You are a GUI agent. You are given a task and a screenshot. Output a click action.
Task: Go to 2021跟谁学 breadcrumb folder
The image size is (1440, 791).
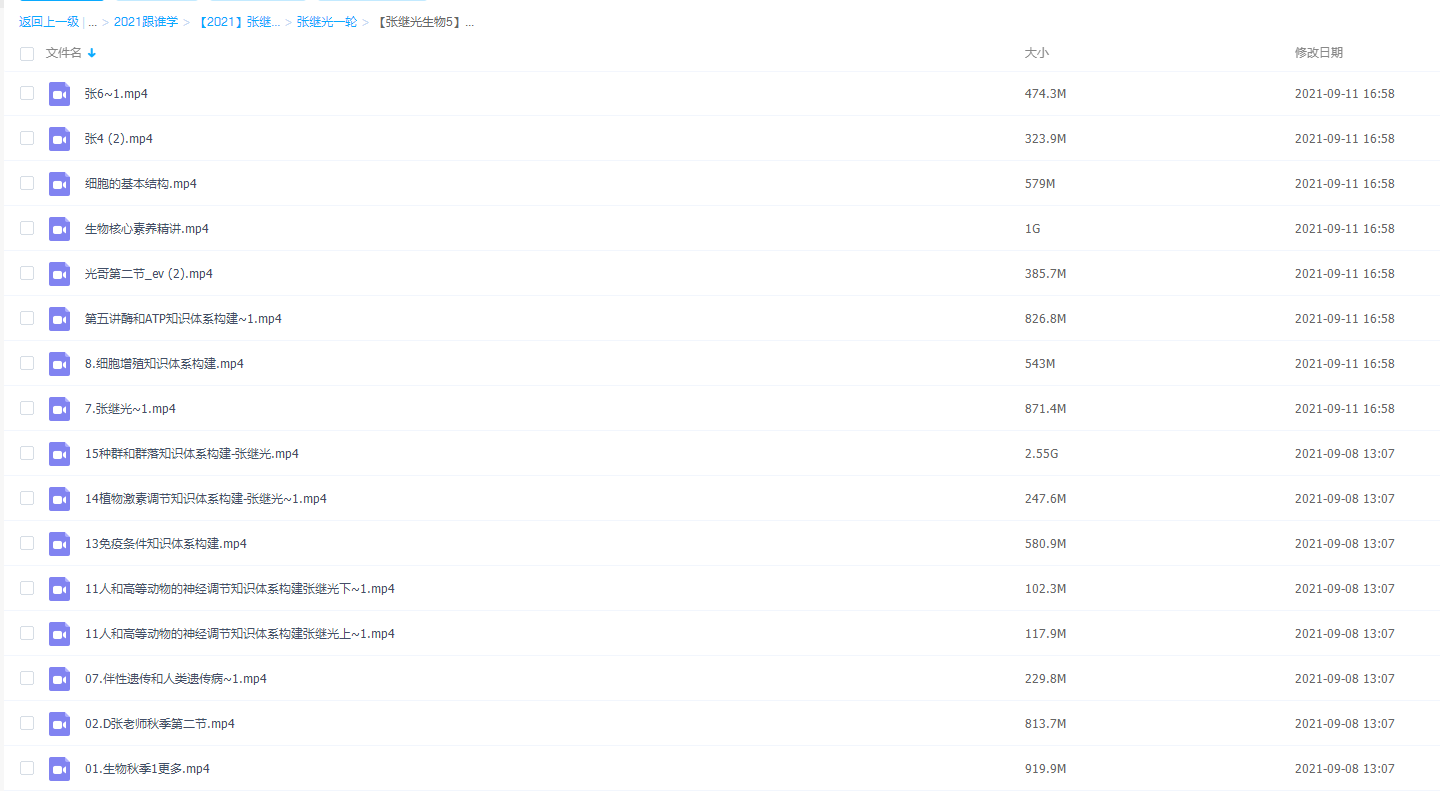[146, 22]
